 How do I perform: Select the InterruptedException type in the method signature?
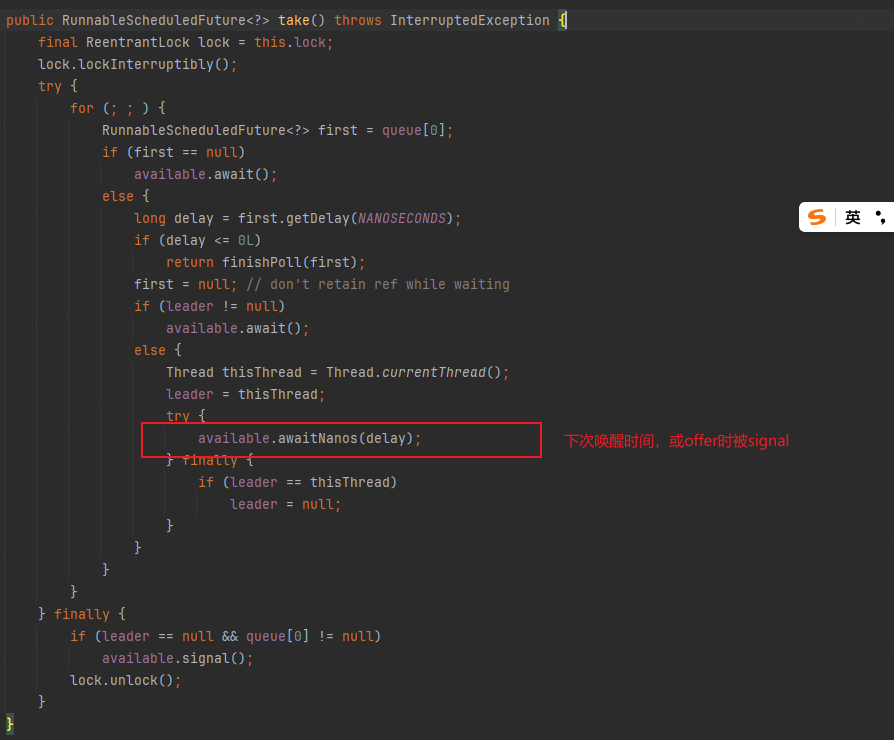(470, 19)
